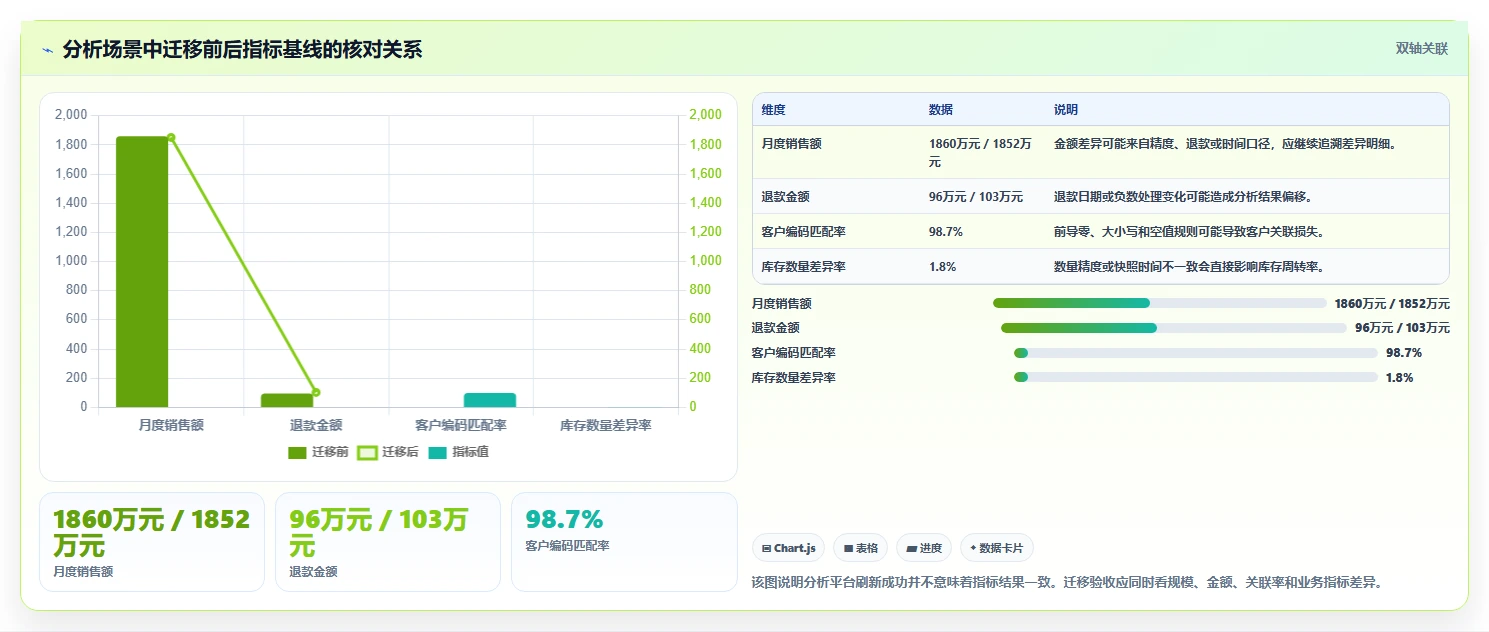
Task: Click the Chart.js chip icon
Action: point(766,548)
